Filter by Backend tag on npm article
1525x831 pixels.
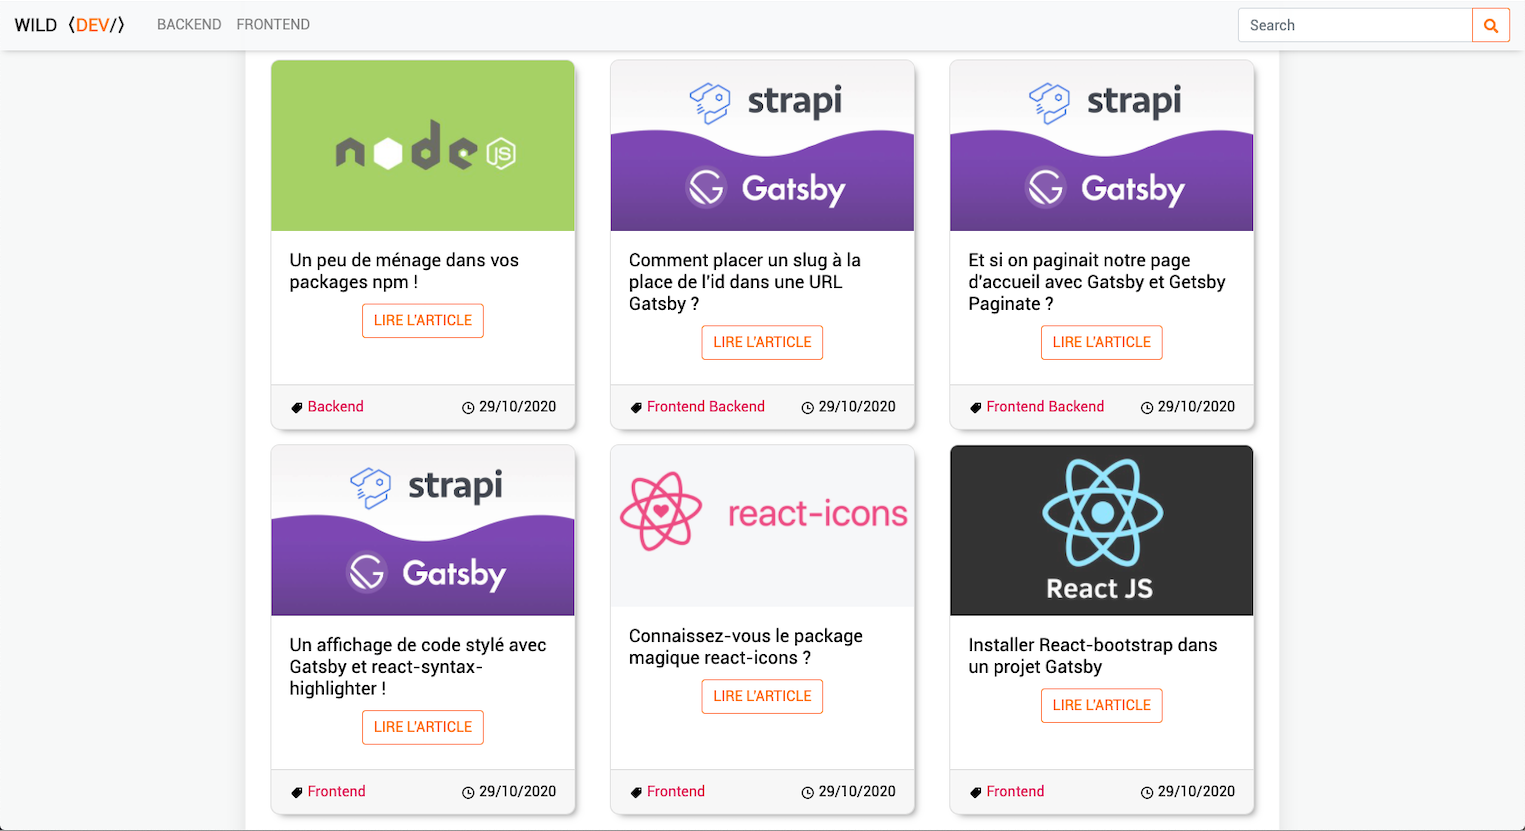click(x=336, y=407)
